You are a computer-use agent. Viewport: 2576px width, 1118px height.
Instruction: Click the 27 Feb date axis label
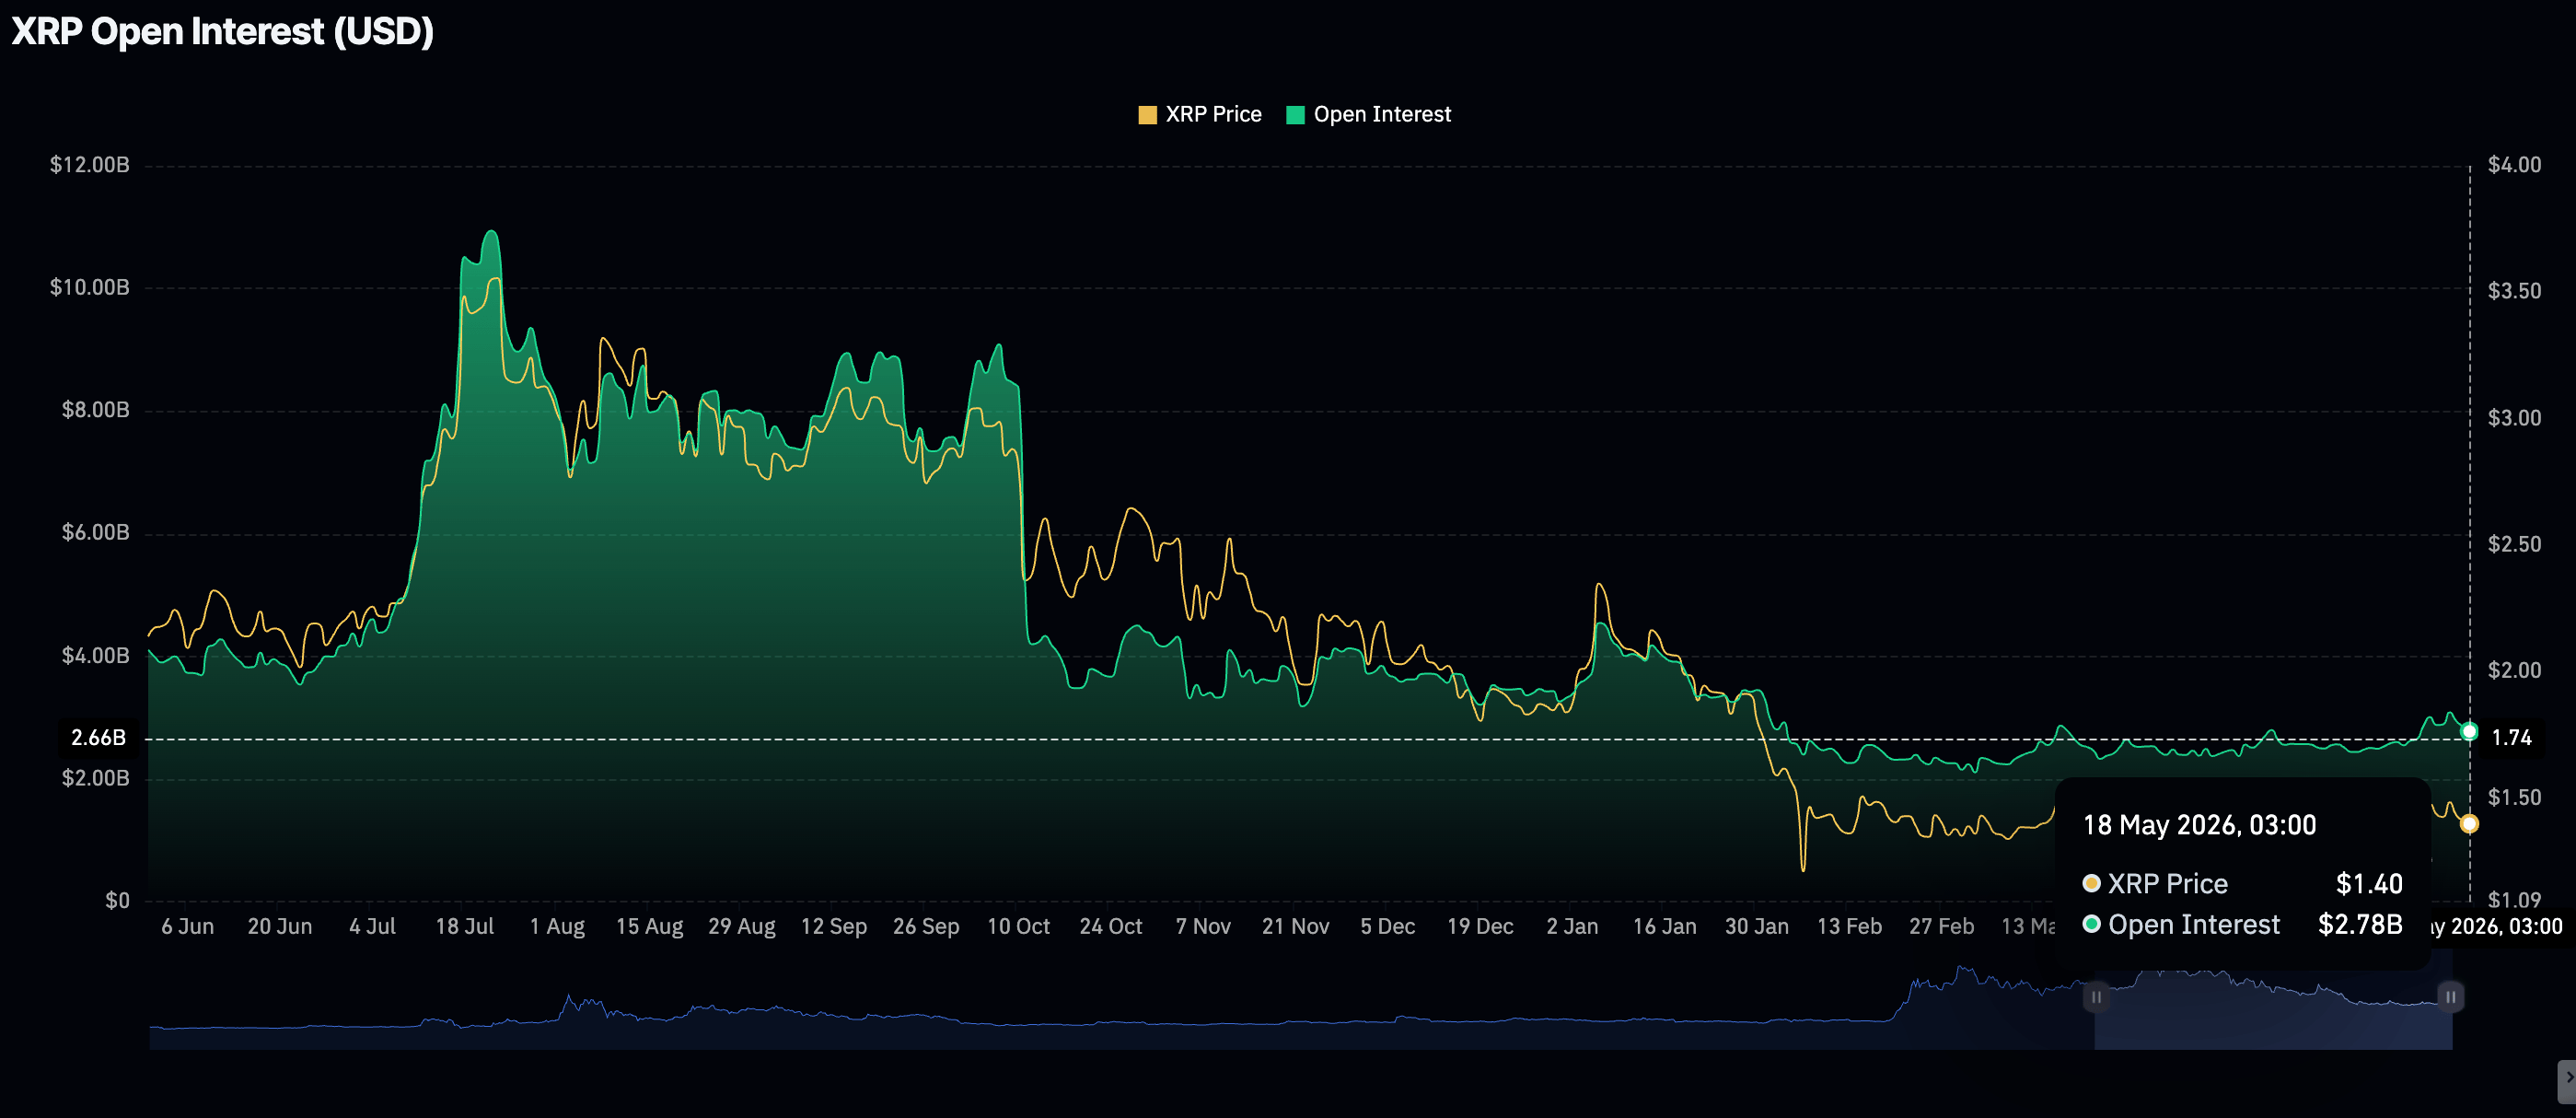coord(1942,927)
